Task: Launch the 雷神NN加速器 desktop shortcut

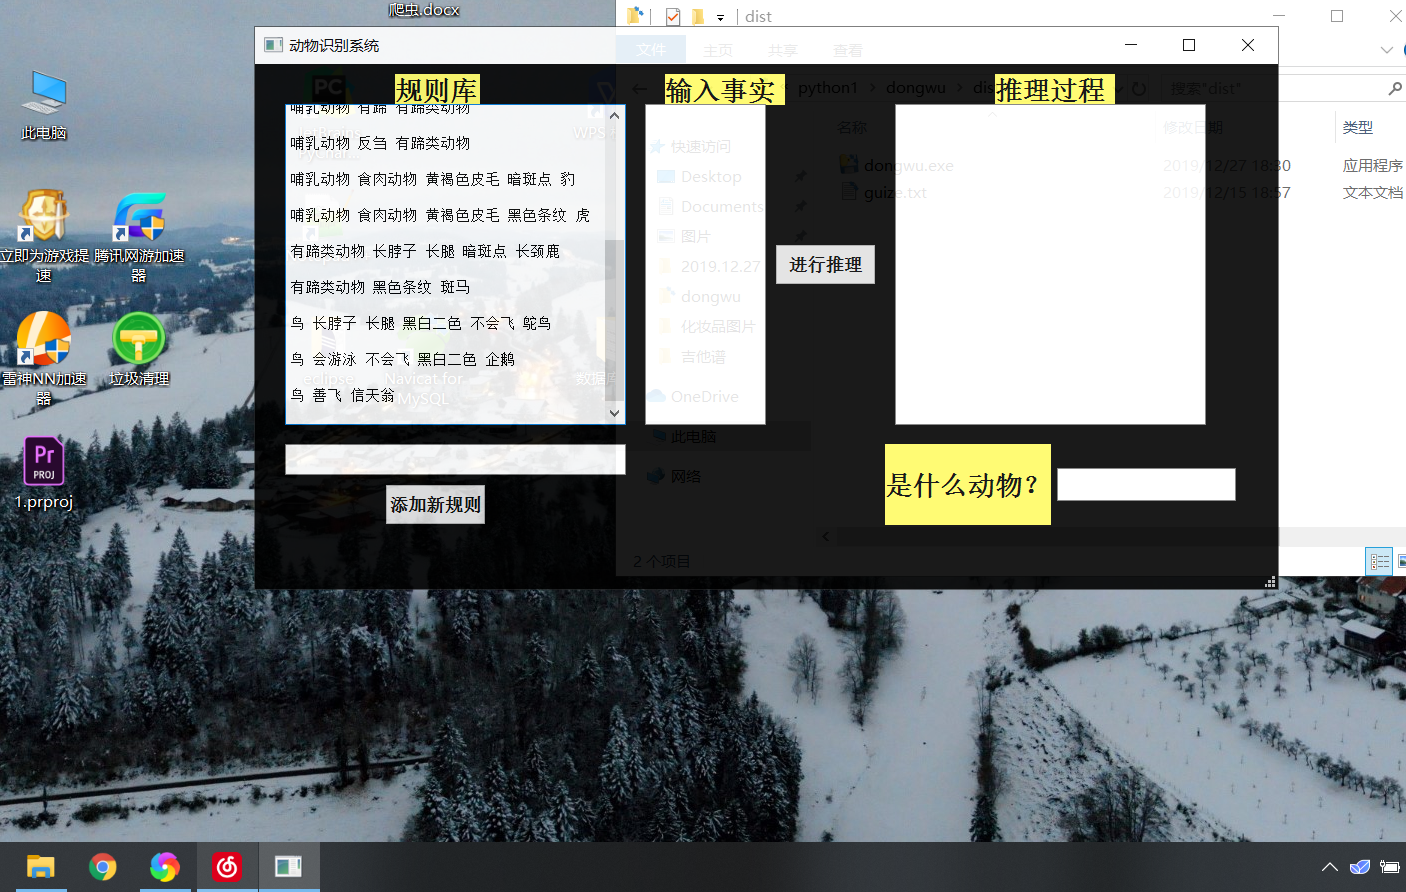Action: pyautogui.click(x=44, y=358)
